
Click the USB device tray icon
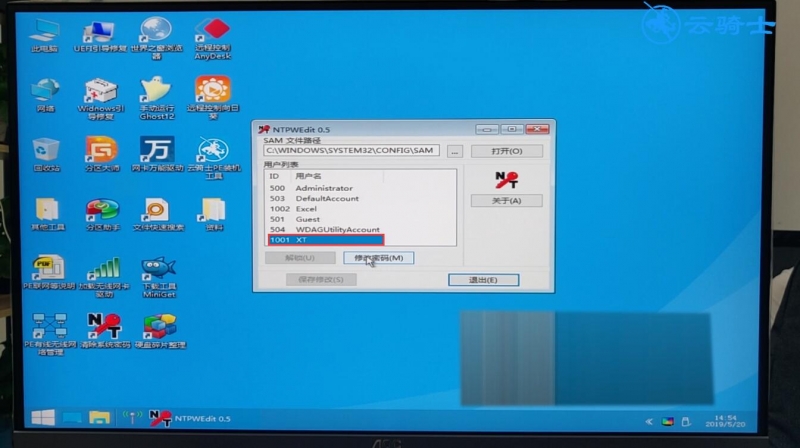click(x=686, y=421)
